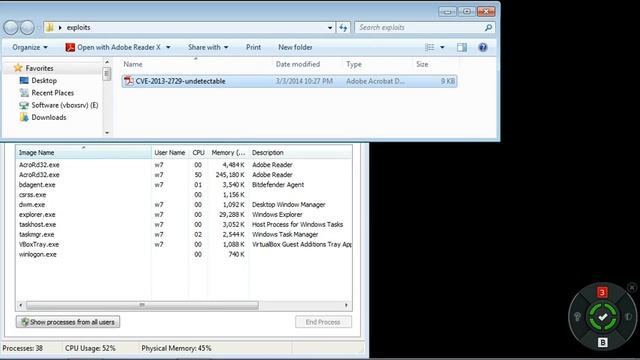This screenshot has height=360, width=640.
Task: Sort processes by User Name column
Action: [x=170, y=152]
